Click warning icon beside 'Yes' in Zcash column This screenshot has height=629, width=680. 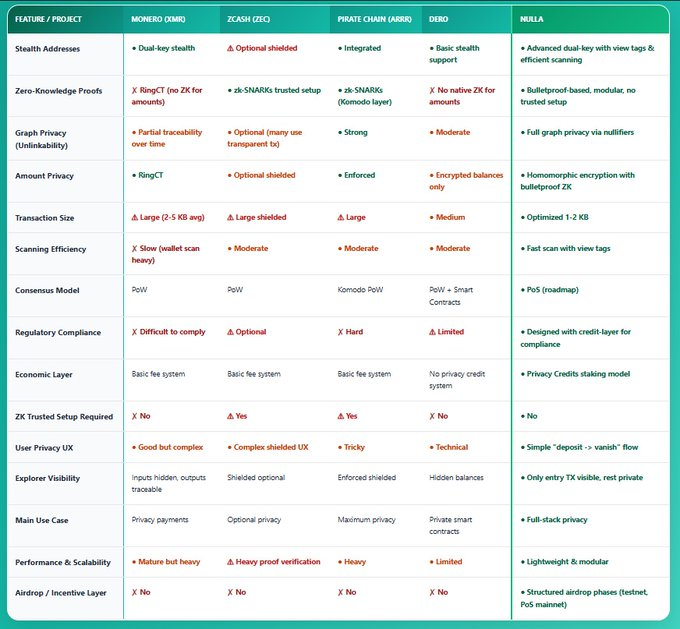coord(230,416)
